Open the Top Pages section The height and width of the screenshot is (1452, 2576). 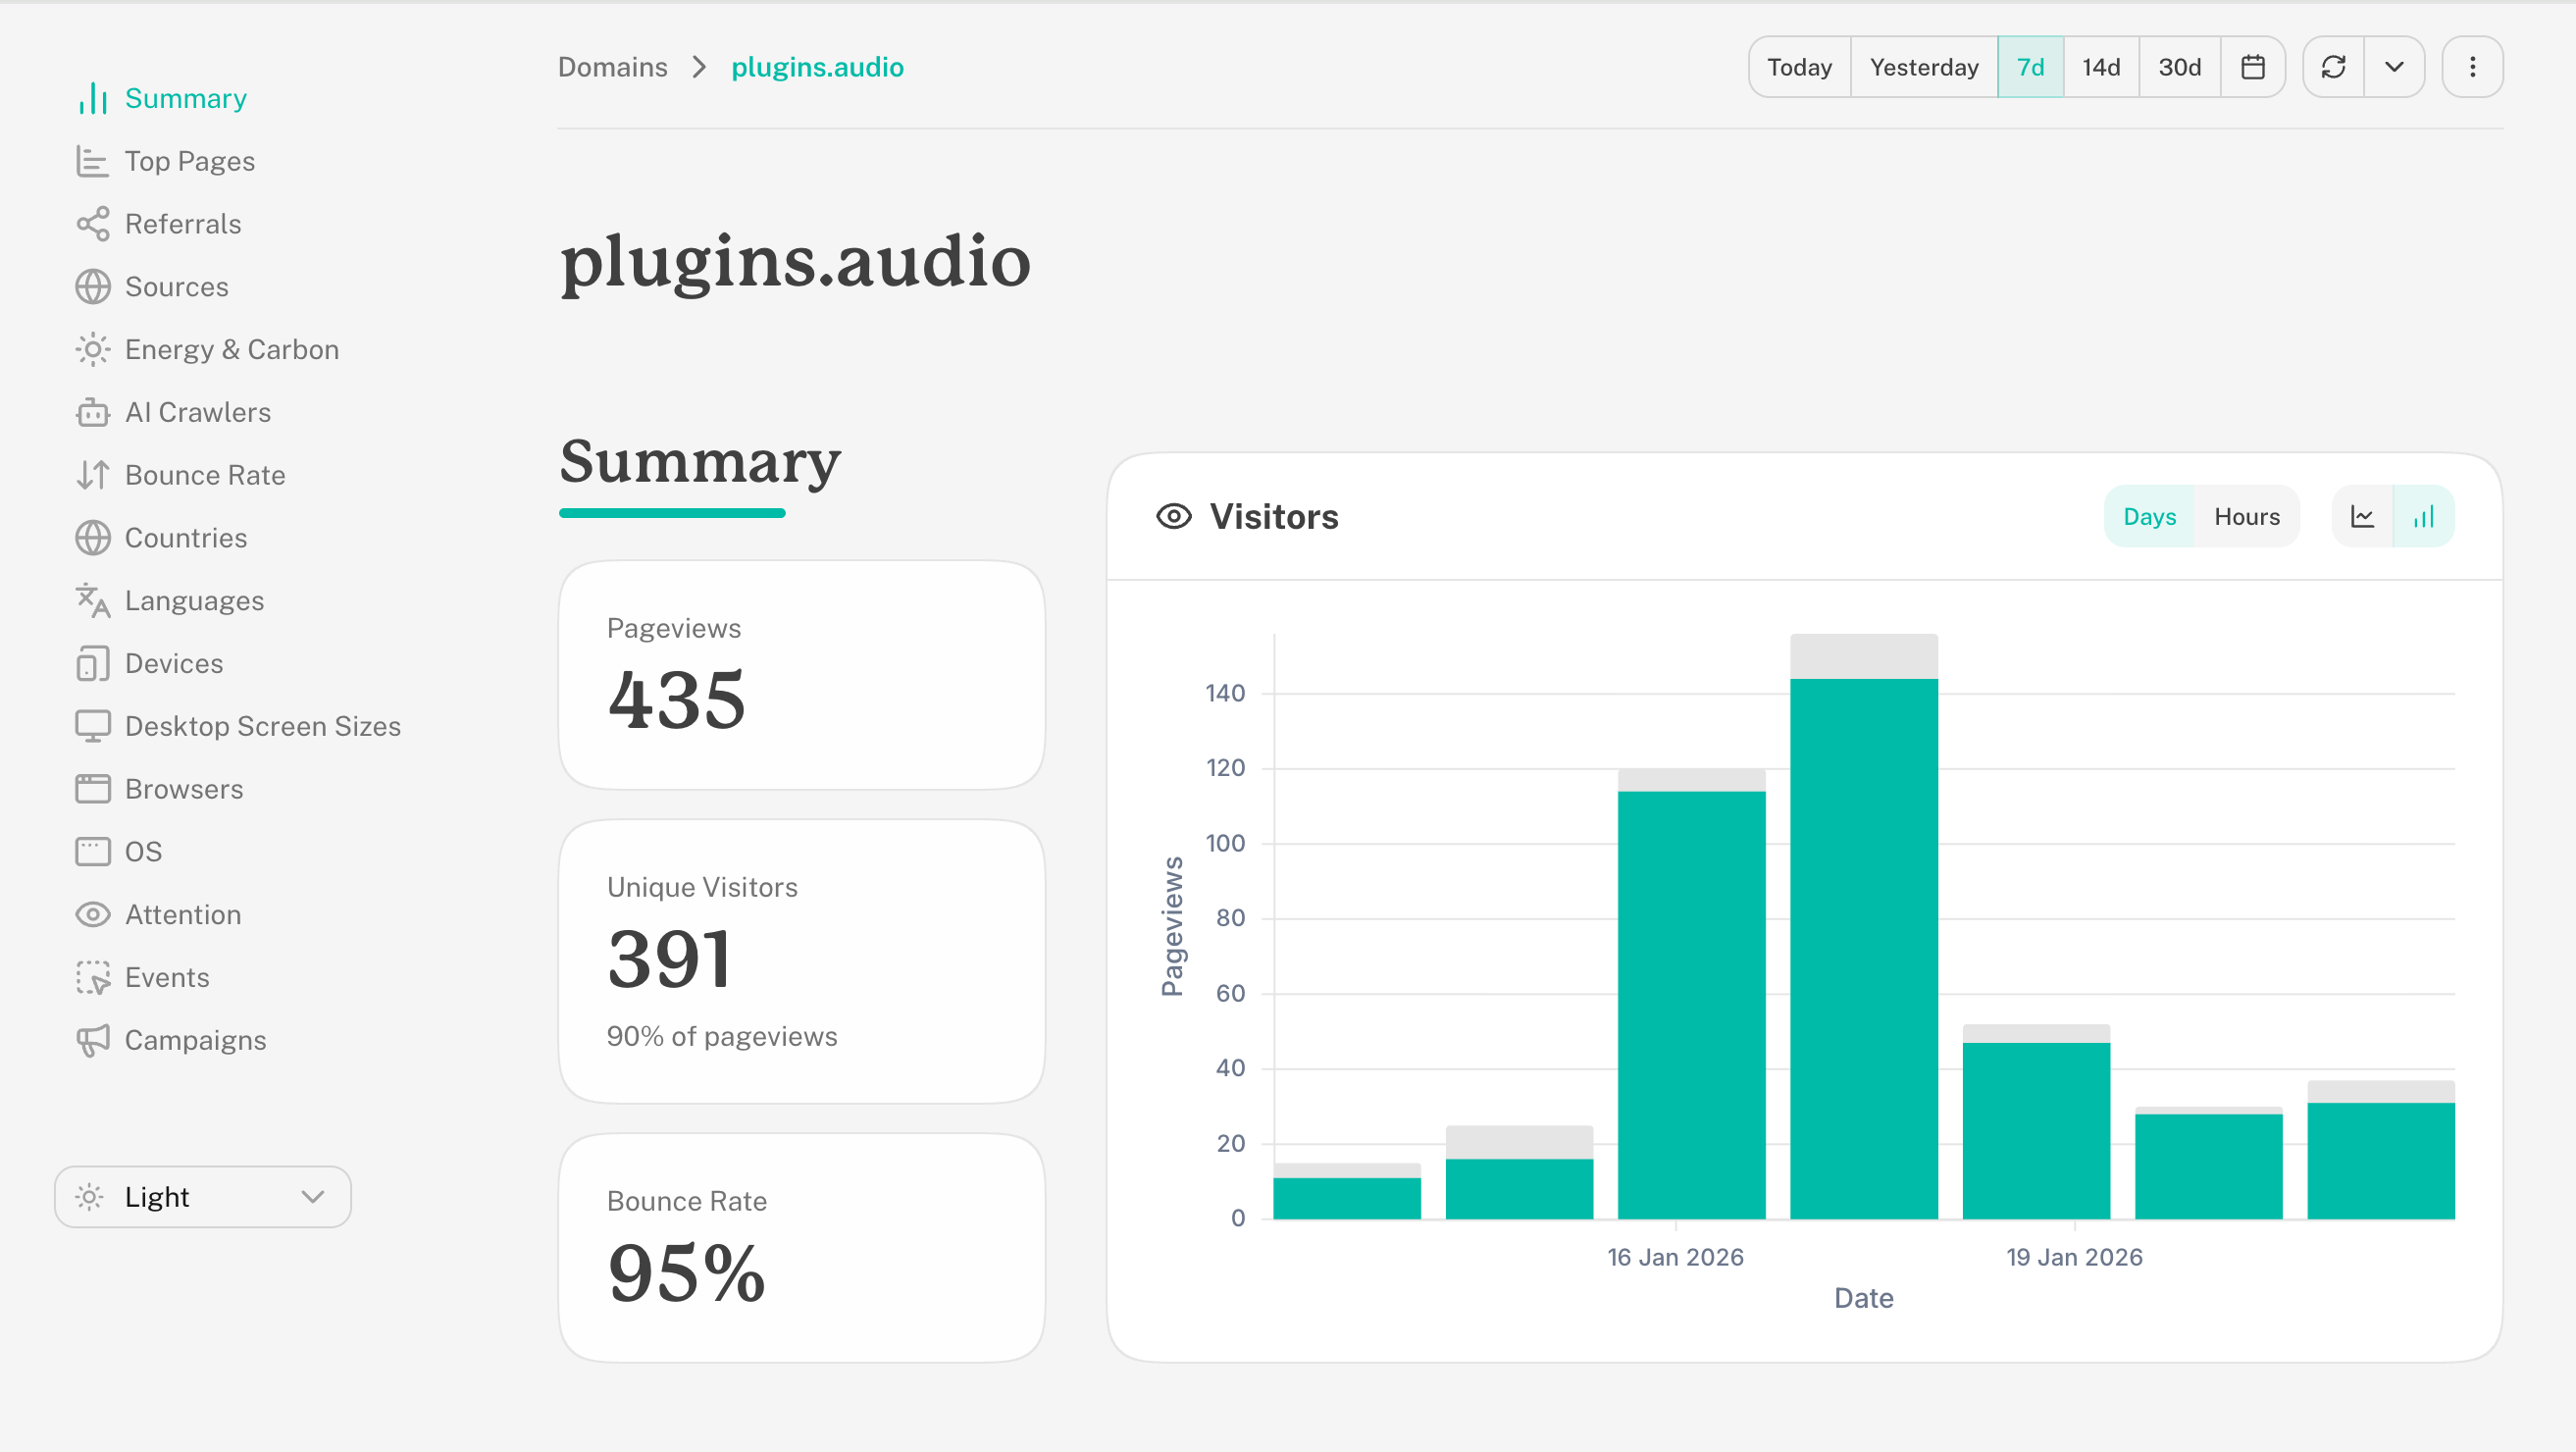(x=189, y=161)
